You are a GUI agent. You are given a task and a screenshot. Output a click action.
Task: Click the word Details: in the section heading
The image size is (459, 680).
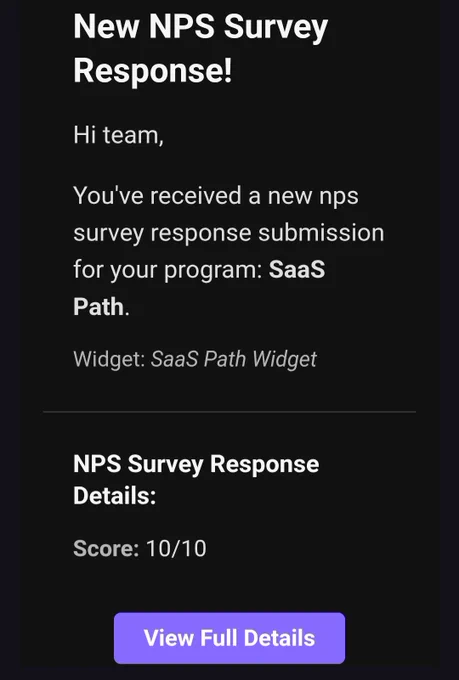pos(115,495)
